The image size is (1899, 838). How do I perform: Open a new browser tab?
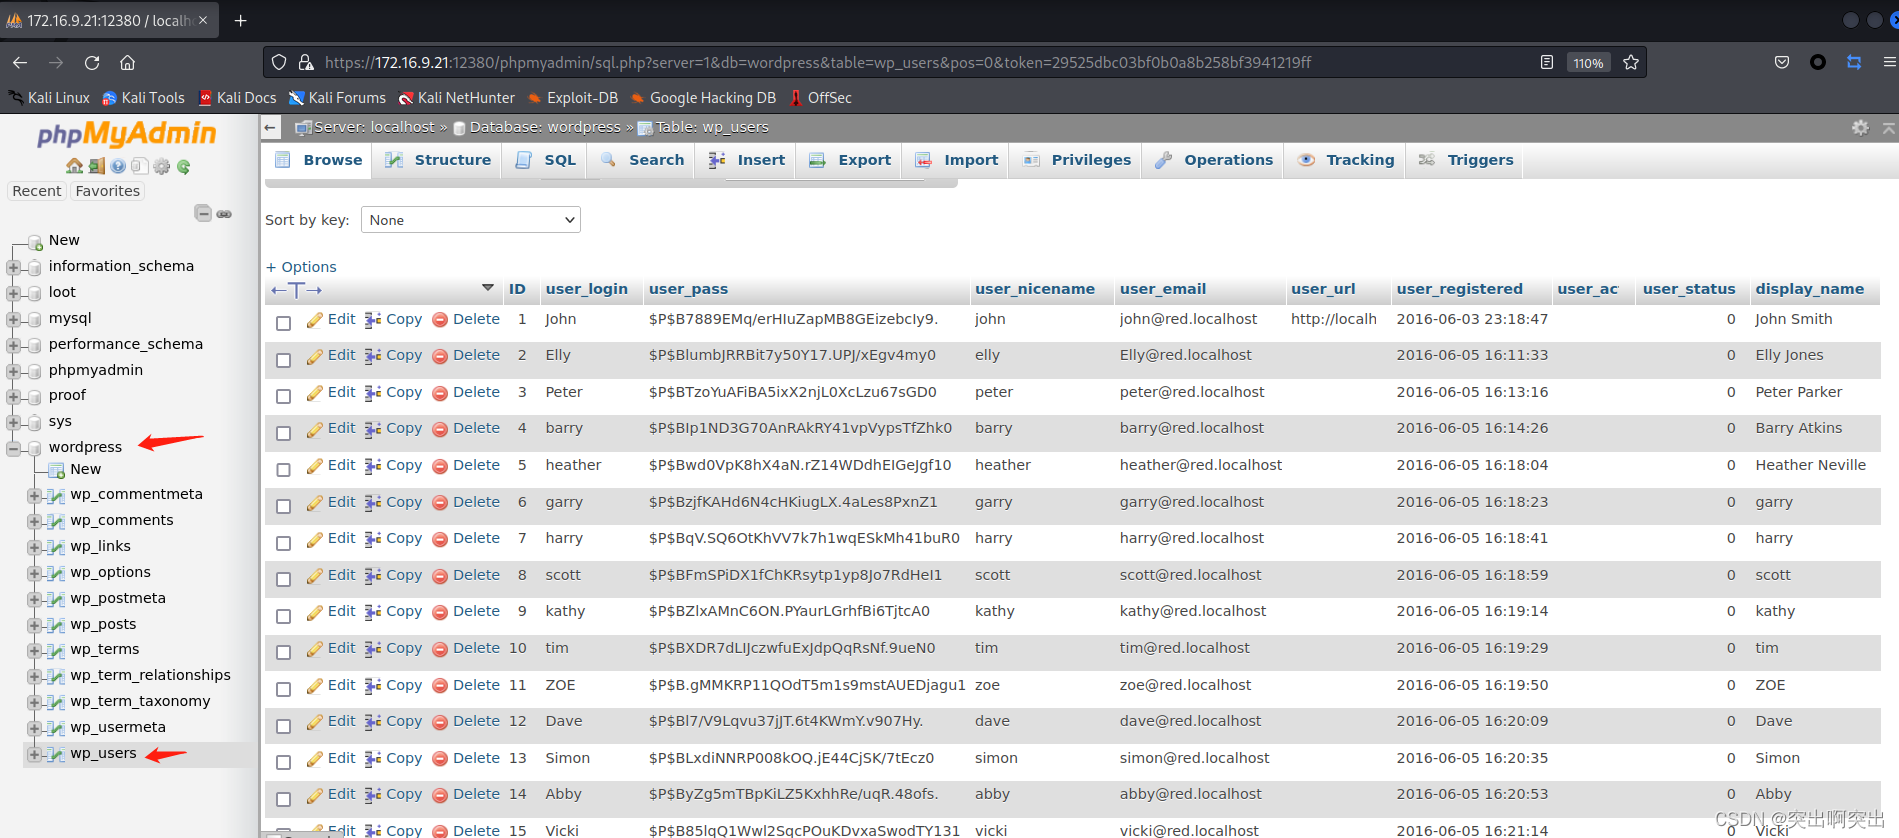[240, 20]
